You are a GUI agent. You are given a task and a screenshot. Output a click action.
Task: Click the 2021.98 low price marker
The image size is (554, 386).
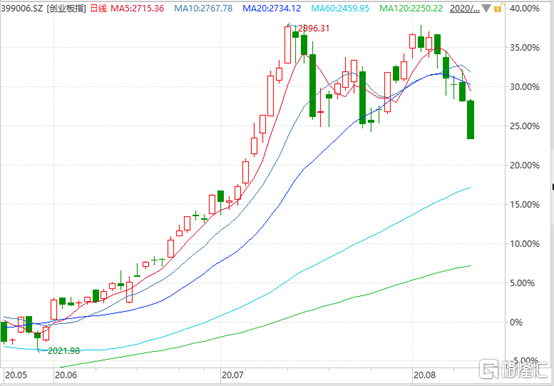(x=64, y=351)
